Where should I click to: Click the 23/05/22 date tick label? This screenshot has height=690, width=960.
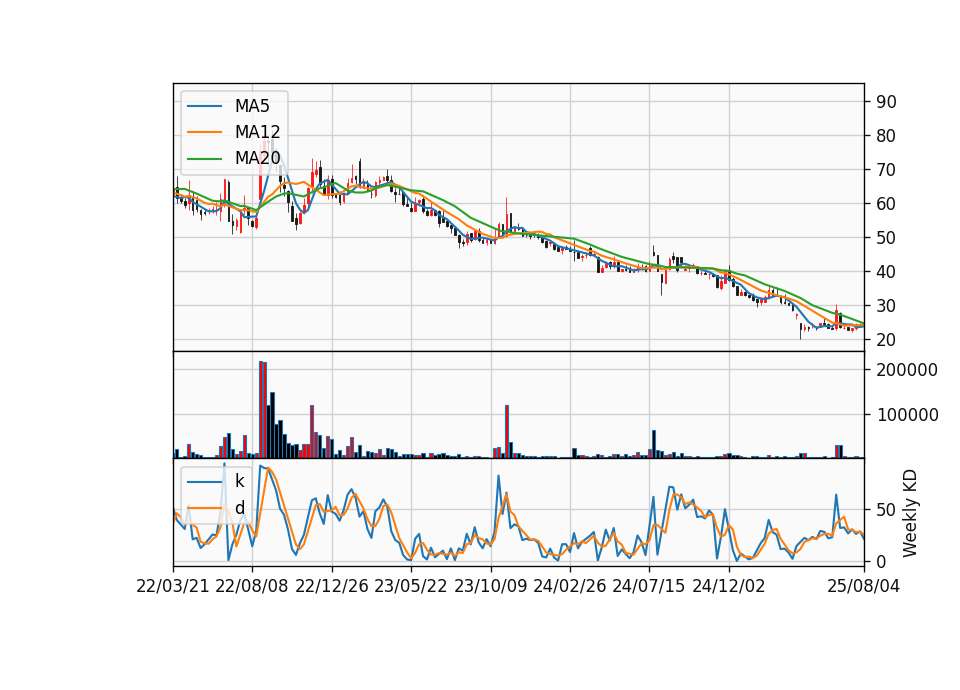coord(411,586)
